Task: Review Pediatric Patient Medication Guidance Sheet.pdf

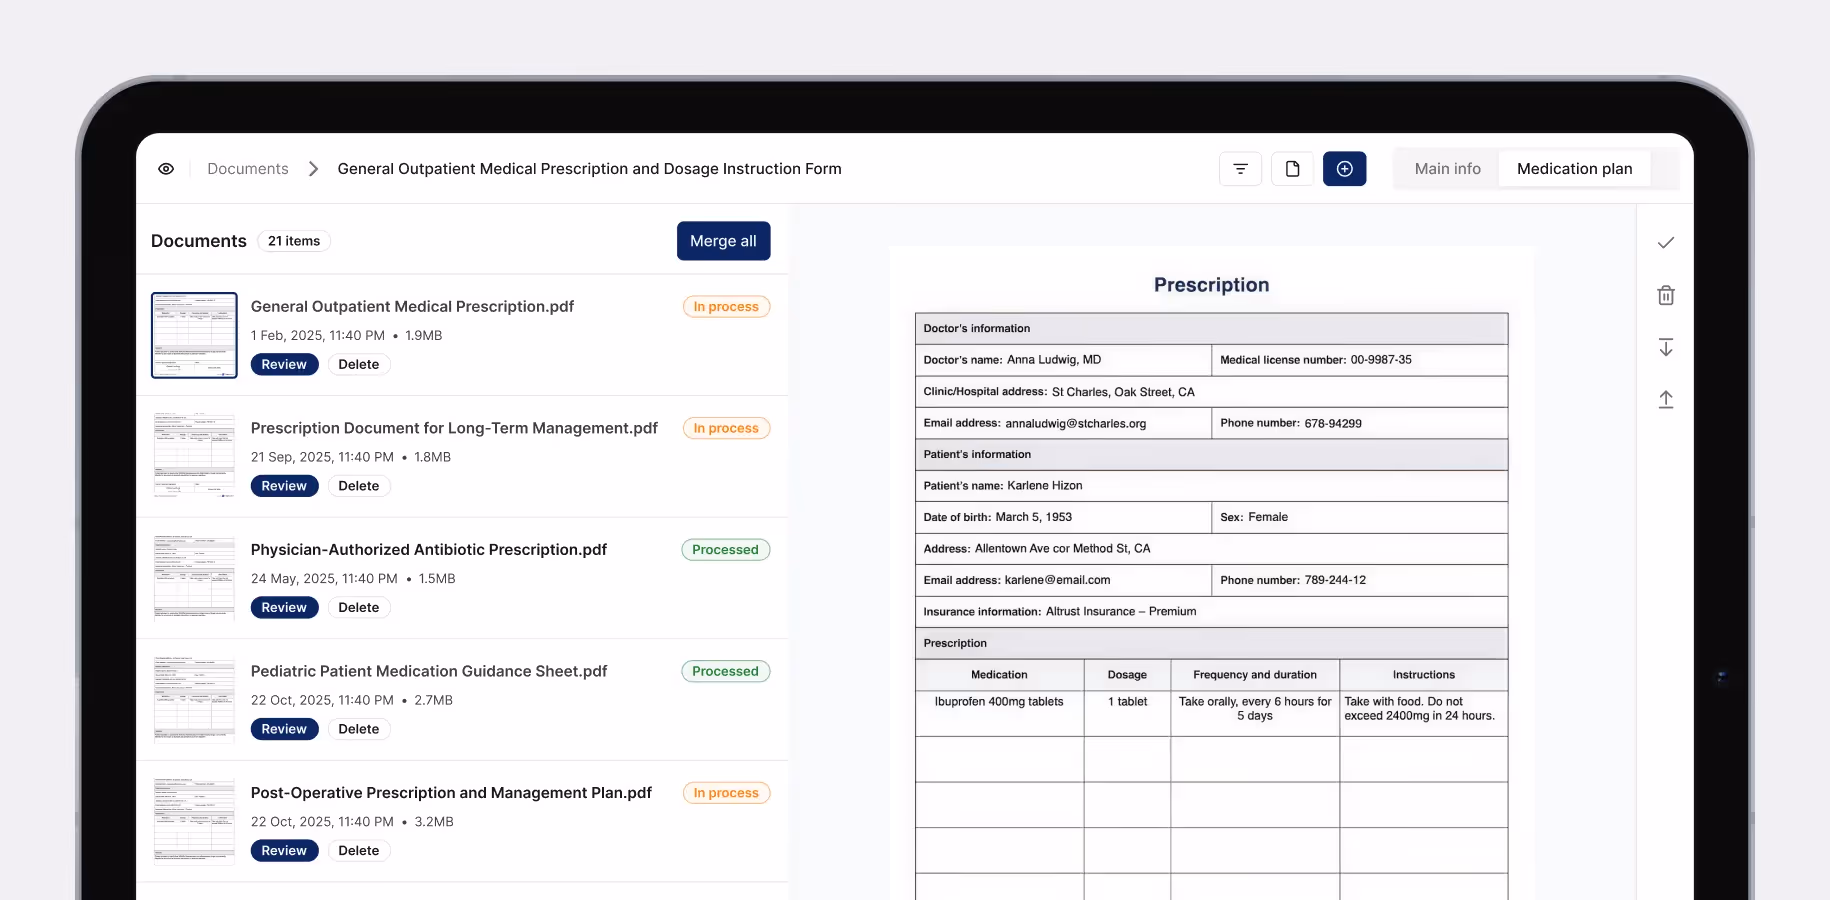Action: (x=284, y=729)
